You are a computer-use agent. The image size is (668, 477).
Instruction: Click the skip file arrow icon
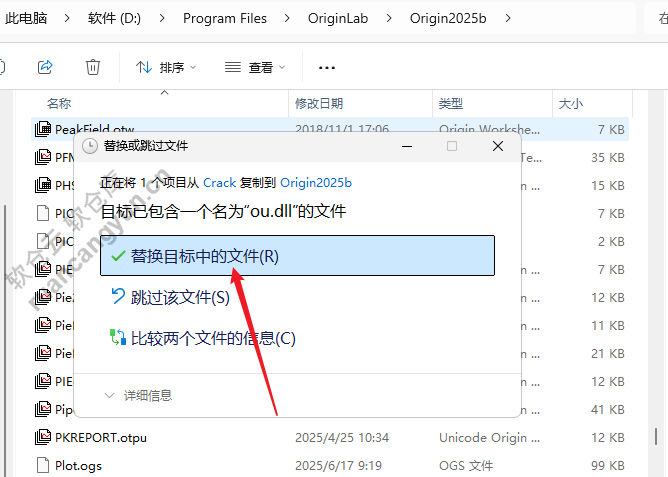coord(118,297)
